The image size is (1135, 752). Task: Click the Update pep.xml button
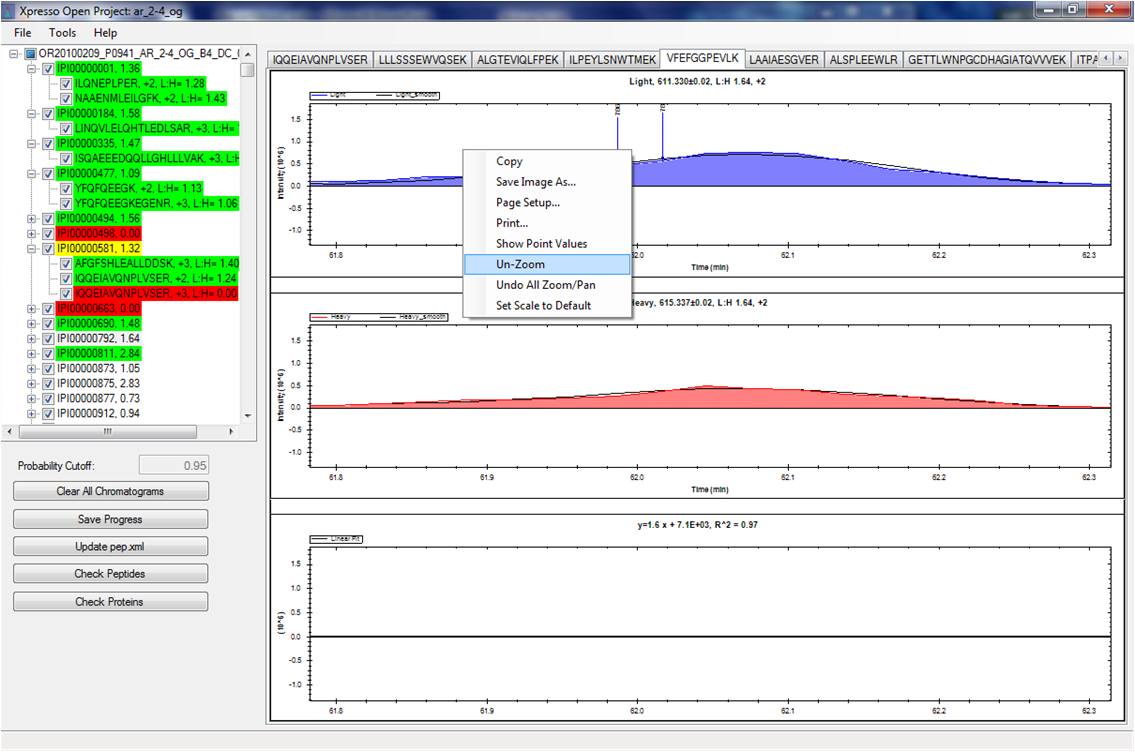point(110,546)
